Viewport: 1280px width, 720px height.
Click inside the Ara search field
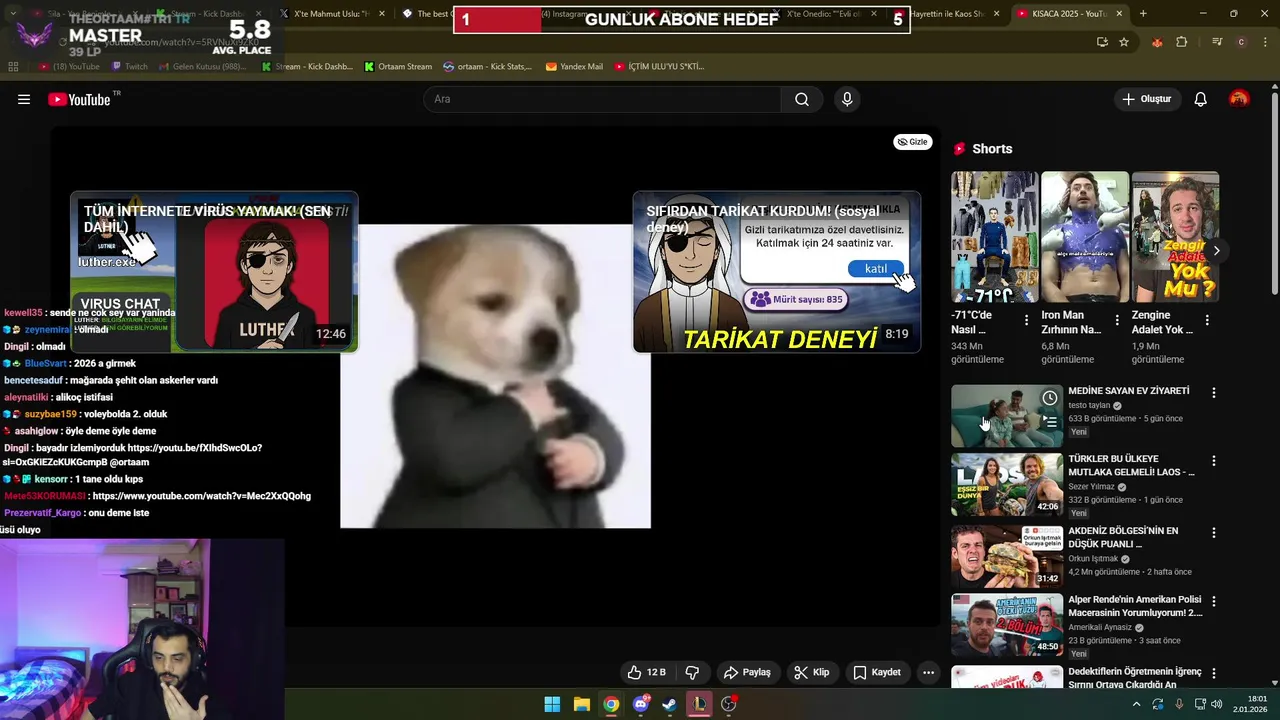[x=603, y=99]
